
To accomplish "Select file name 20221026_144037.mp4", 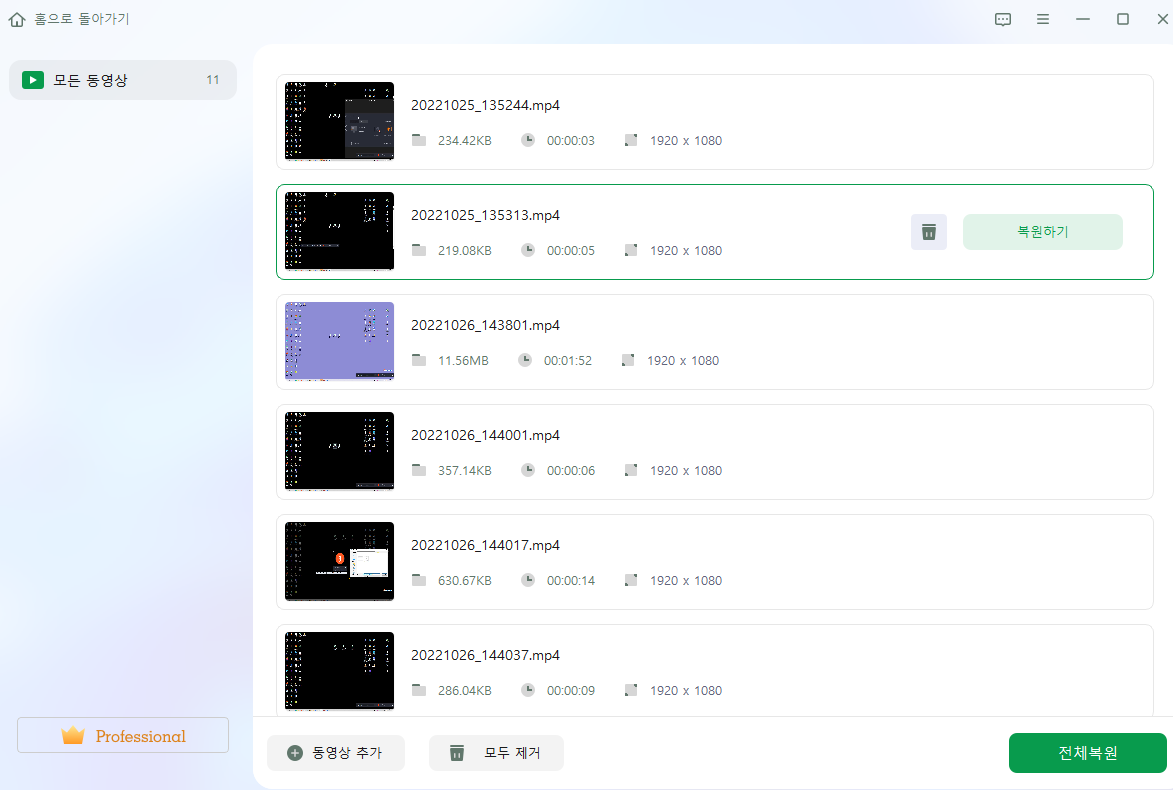I will point(486,655).
